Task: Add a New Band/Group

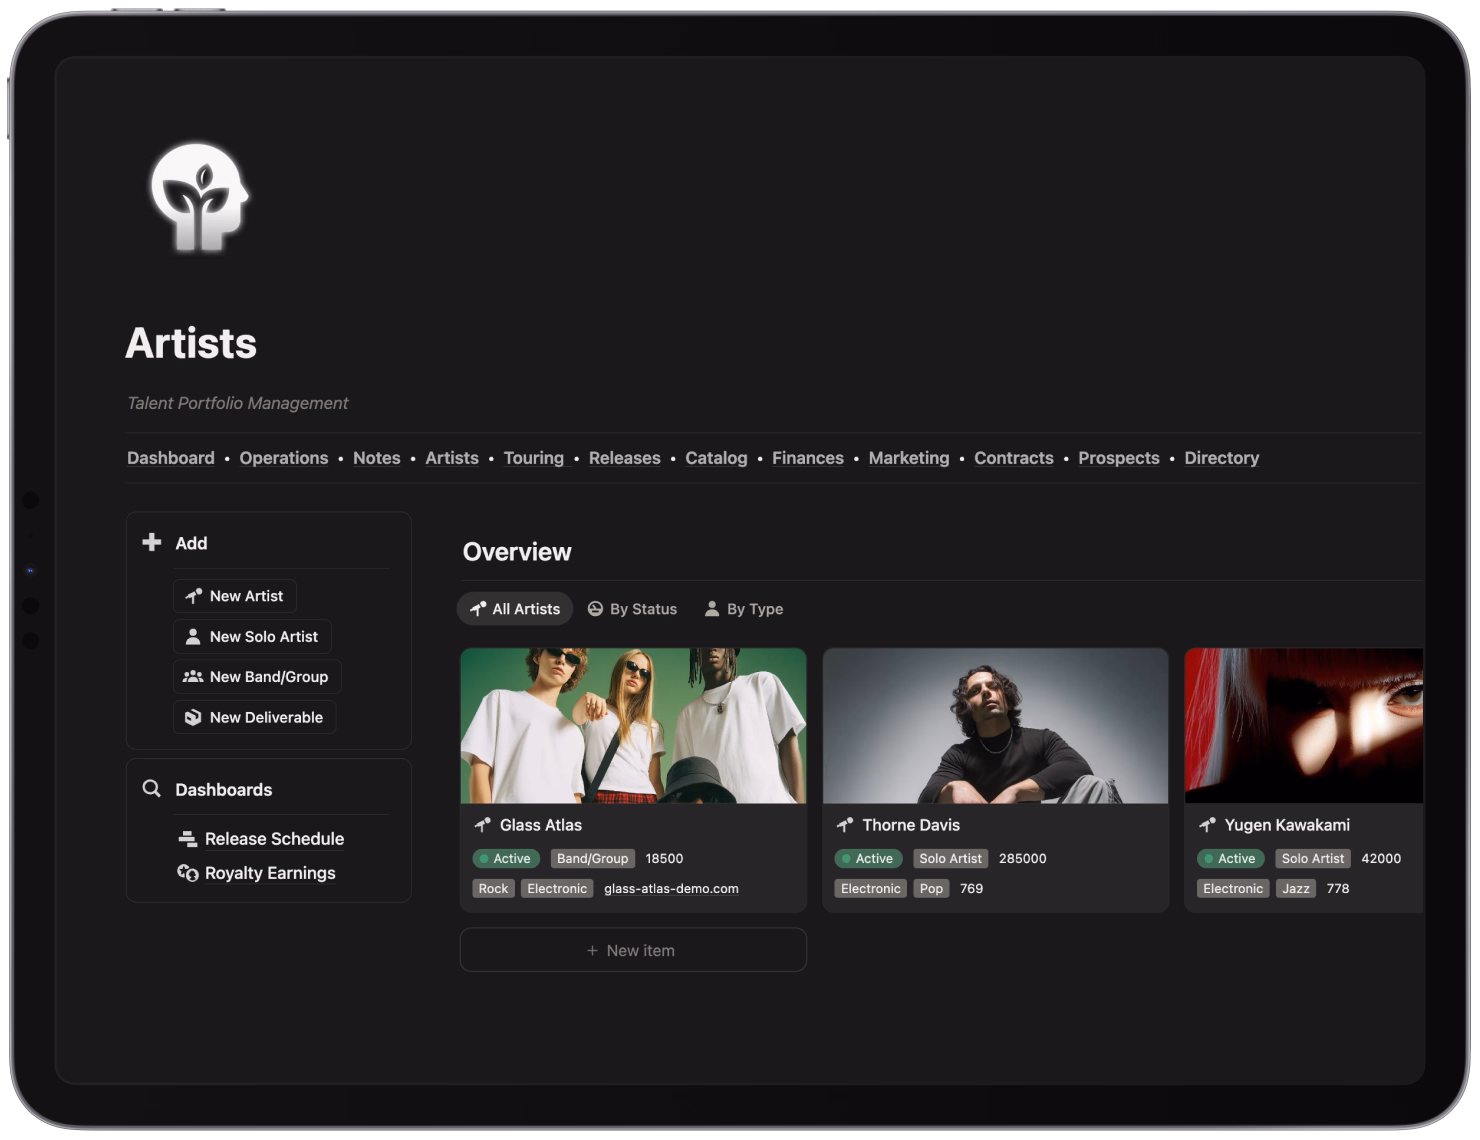Action: (x=257, y=677)
